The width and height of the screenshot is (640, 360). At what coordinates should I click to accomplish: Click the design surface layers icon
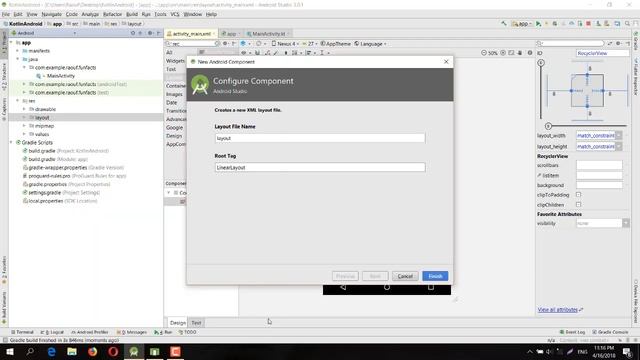[243, 43]
